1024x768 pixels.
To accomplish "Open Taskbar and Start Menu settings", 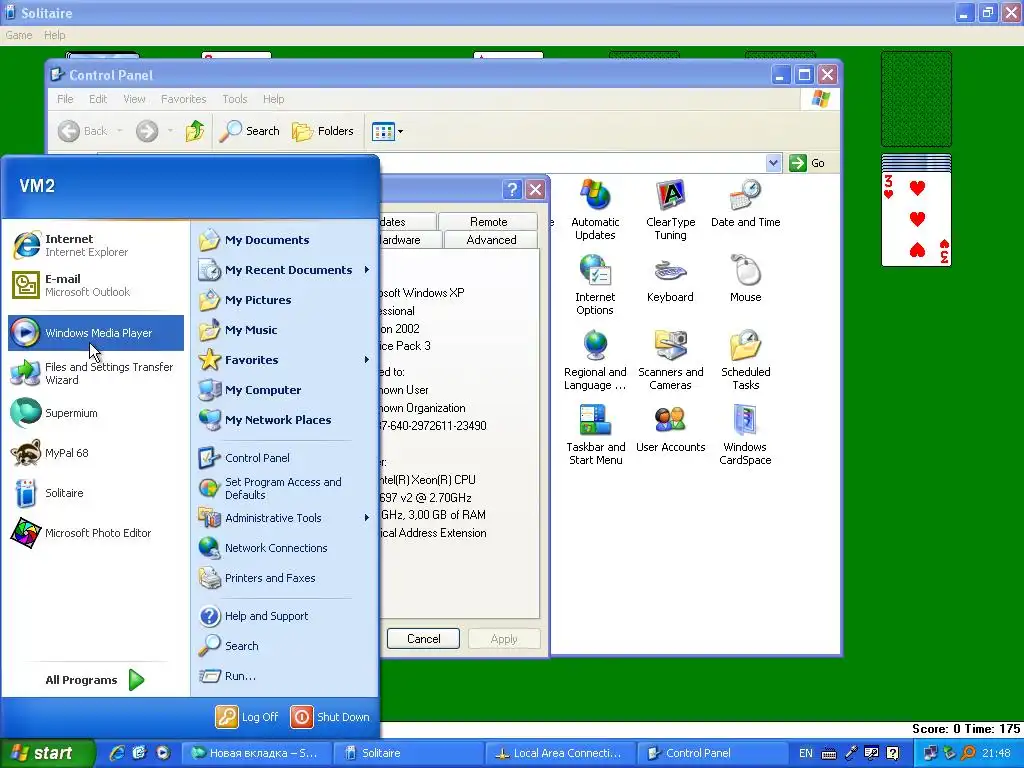I will (595, 435).
